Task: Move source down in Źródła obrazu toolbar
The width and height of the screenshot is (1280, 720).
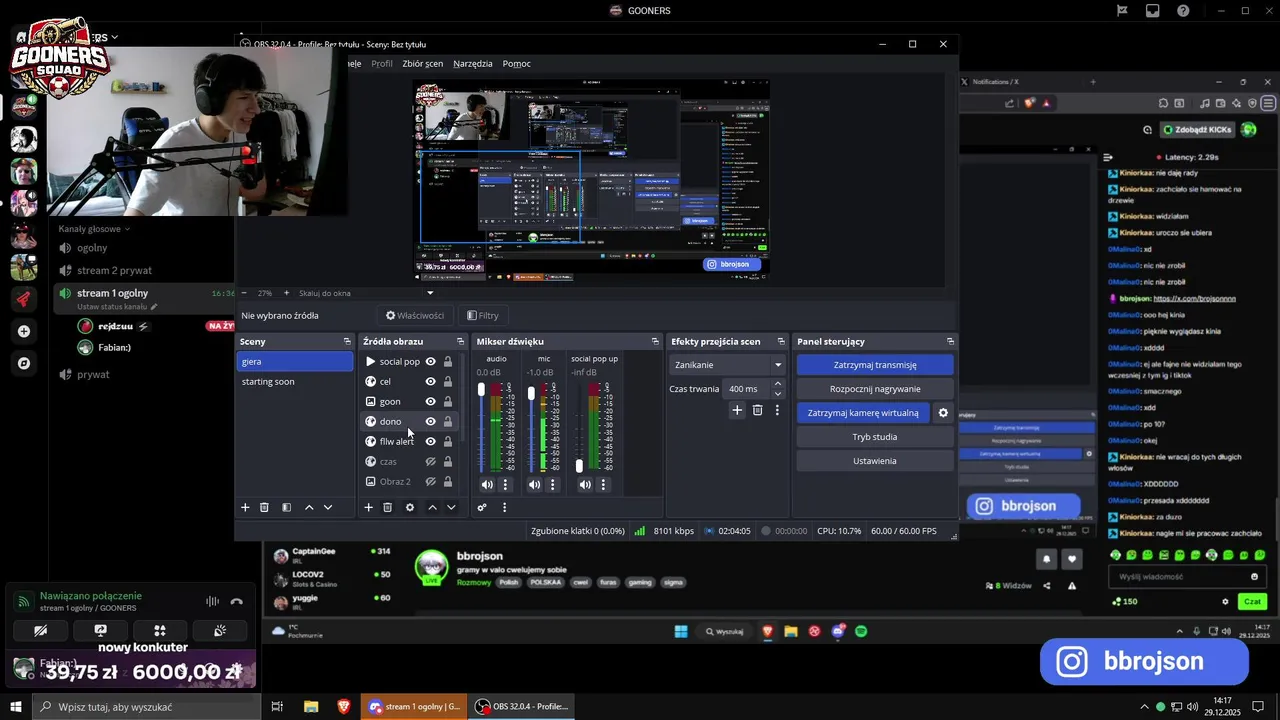Action: 451,508
